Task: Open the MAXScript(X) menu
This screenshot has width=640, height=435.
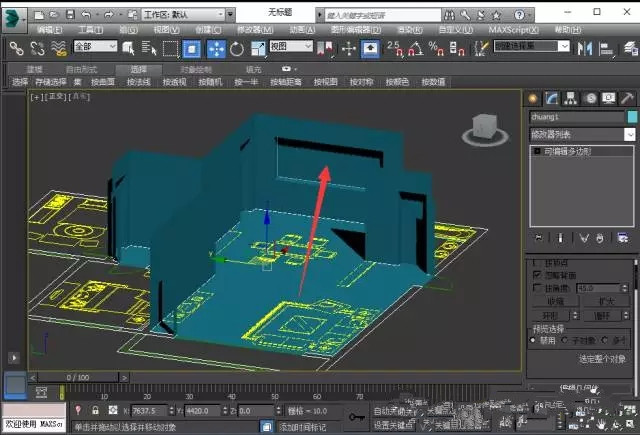Action: 513,30
